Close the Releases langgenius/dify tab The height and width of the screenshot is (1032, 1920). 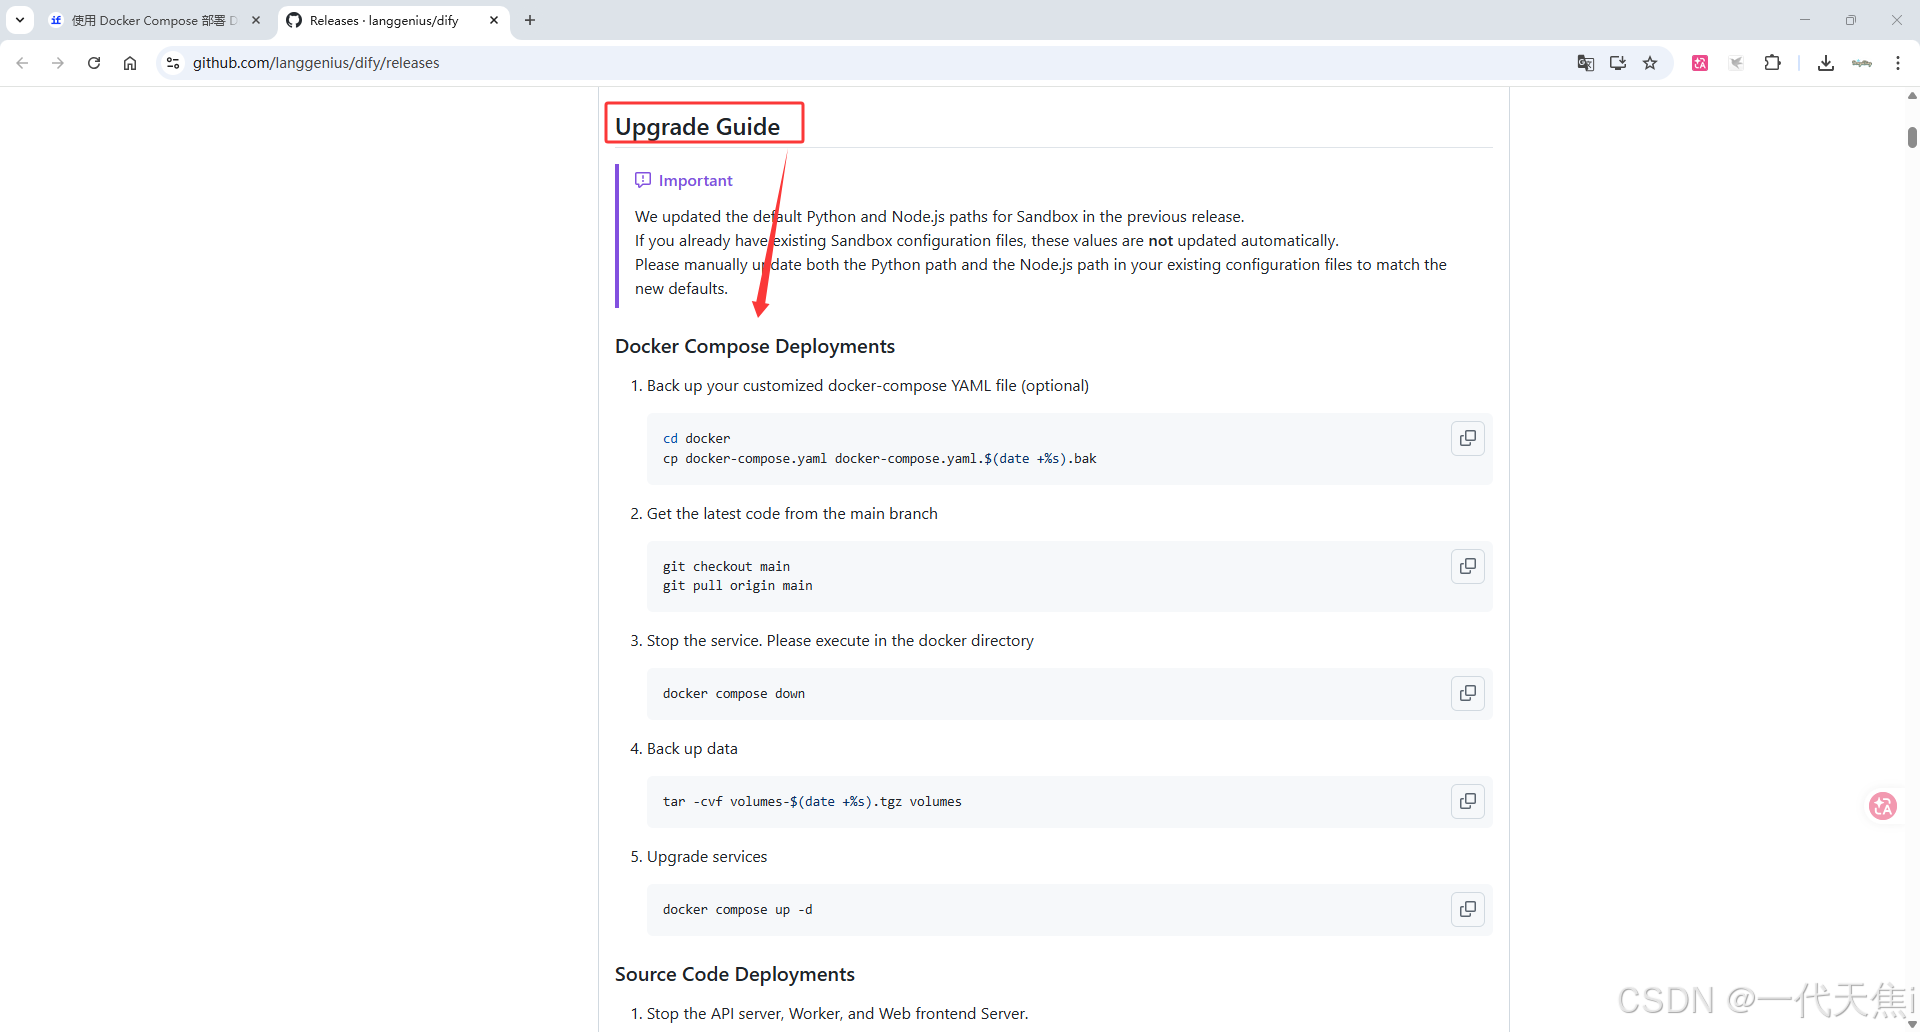point(494,20)
